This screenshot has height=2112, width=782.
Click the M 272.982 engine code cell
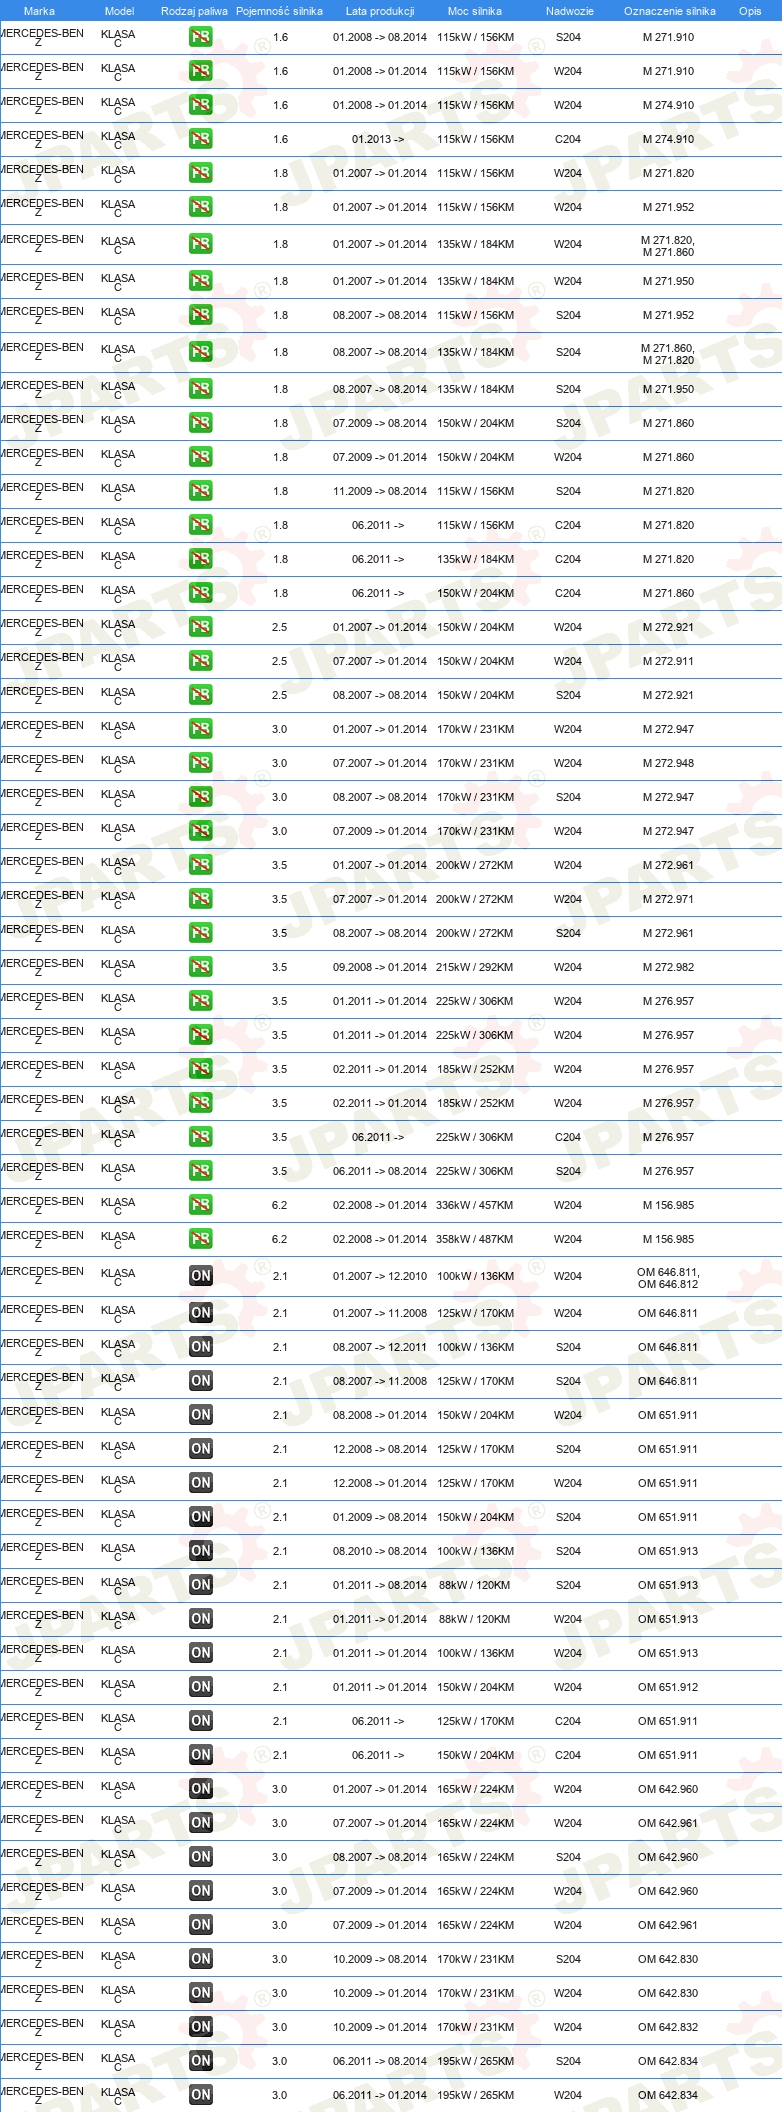(668, 967)
